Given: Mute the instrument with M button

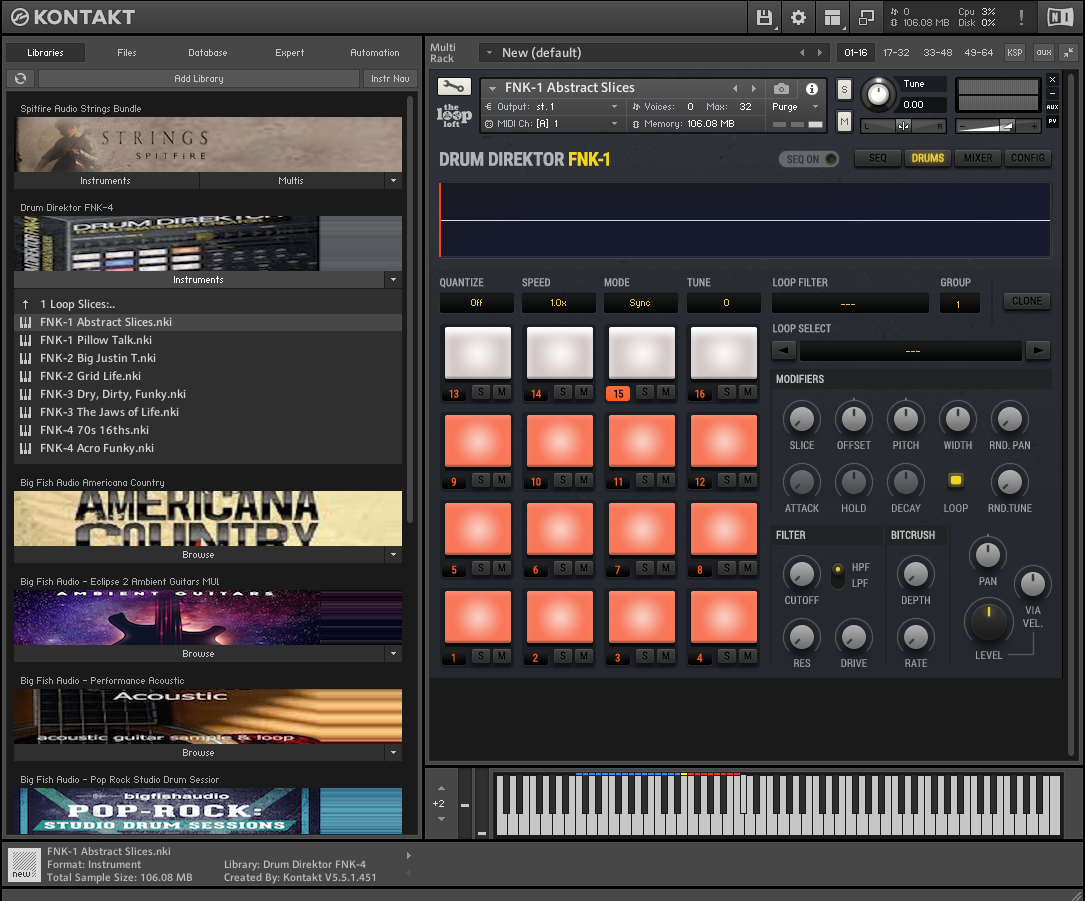Looking at the screenshot, I should [x=844, y=122].
